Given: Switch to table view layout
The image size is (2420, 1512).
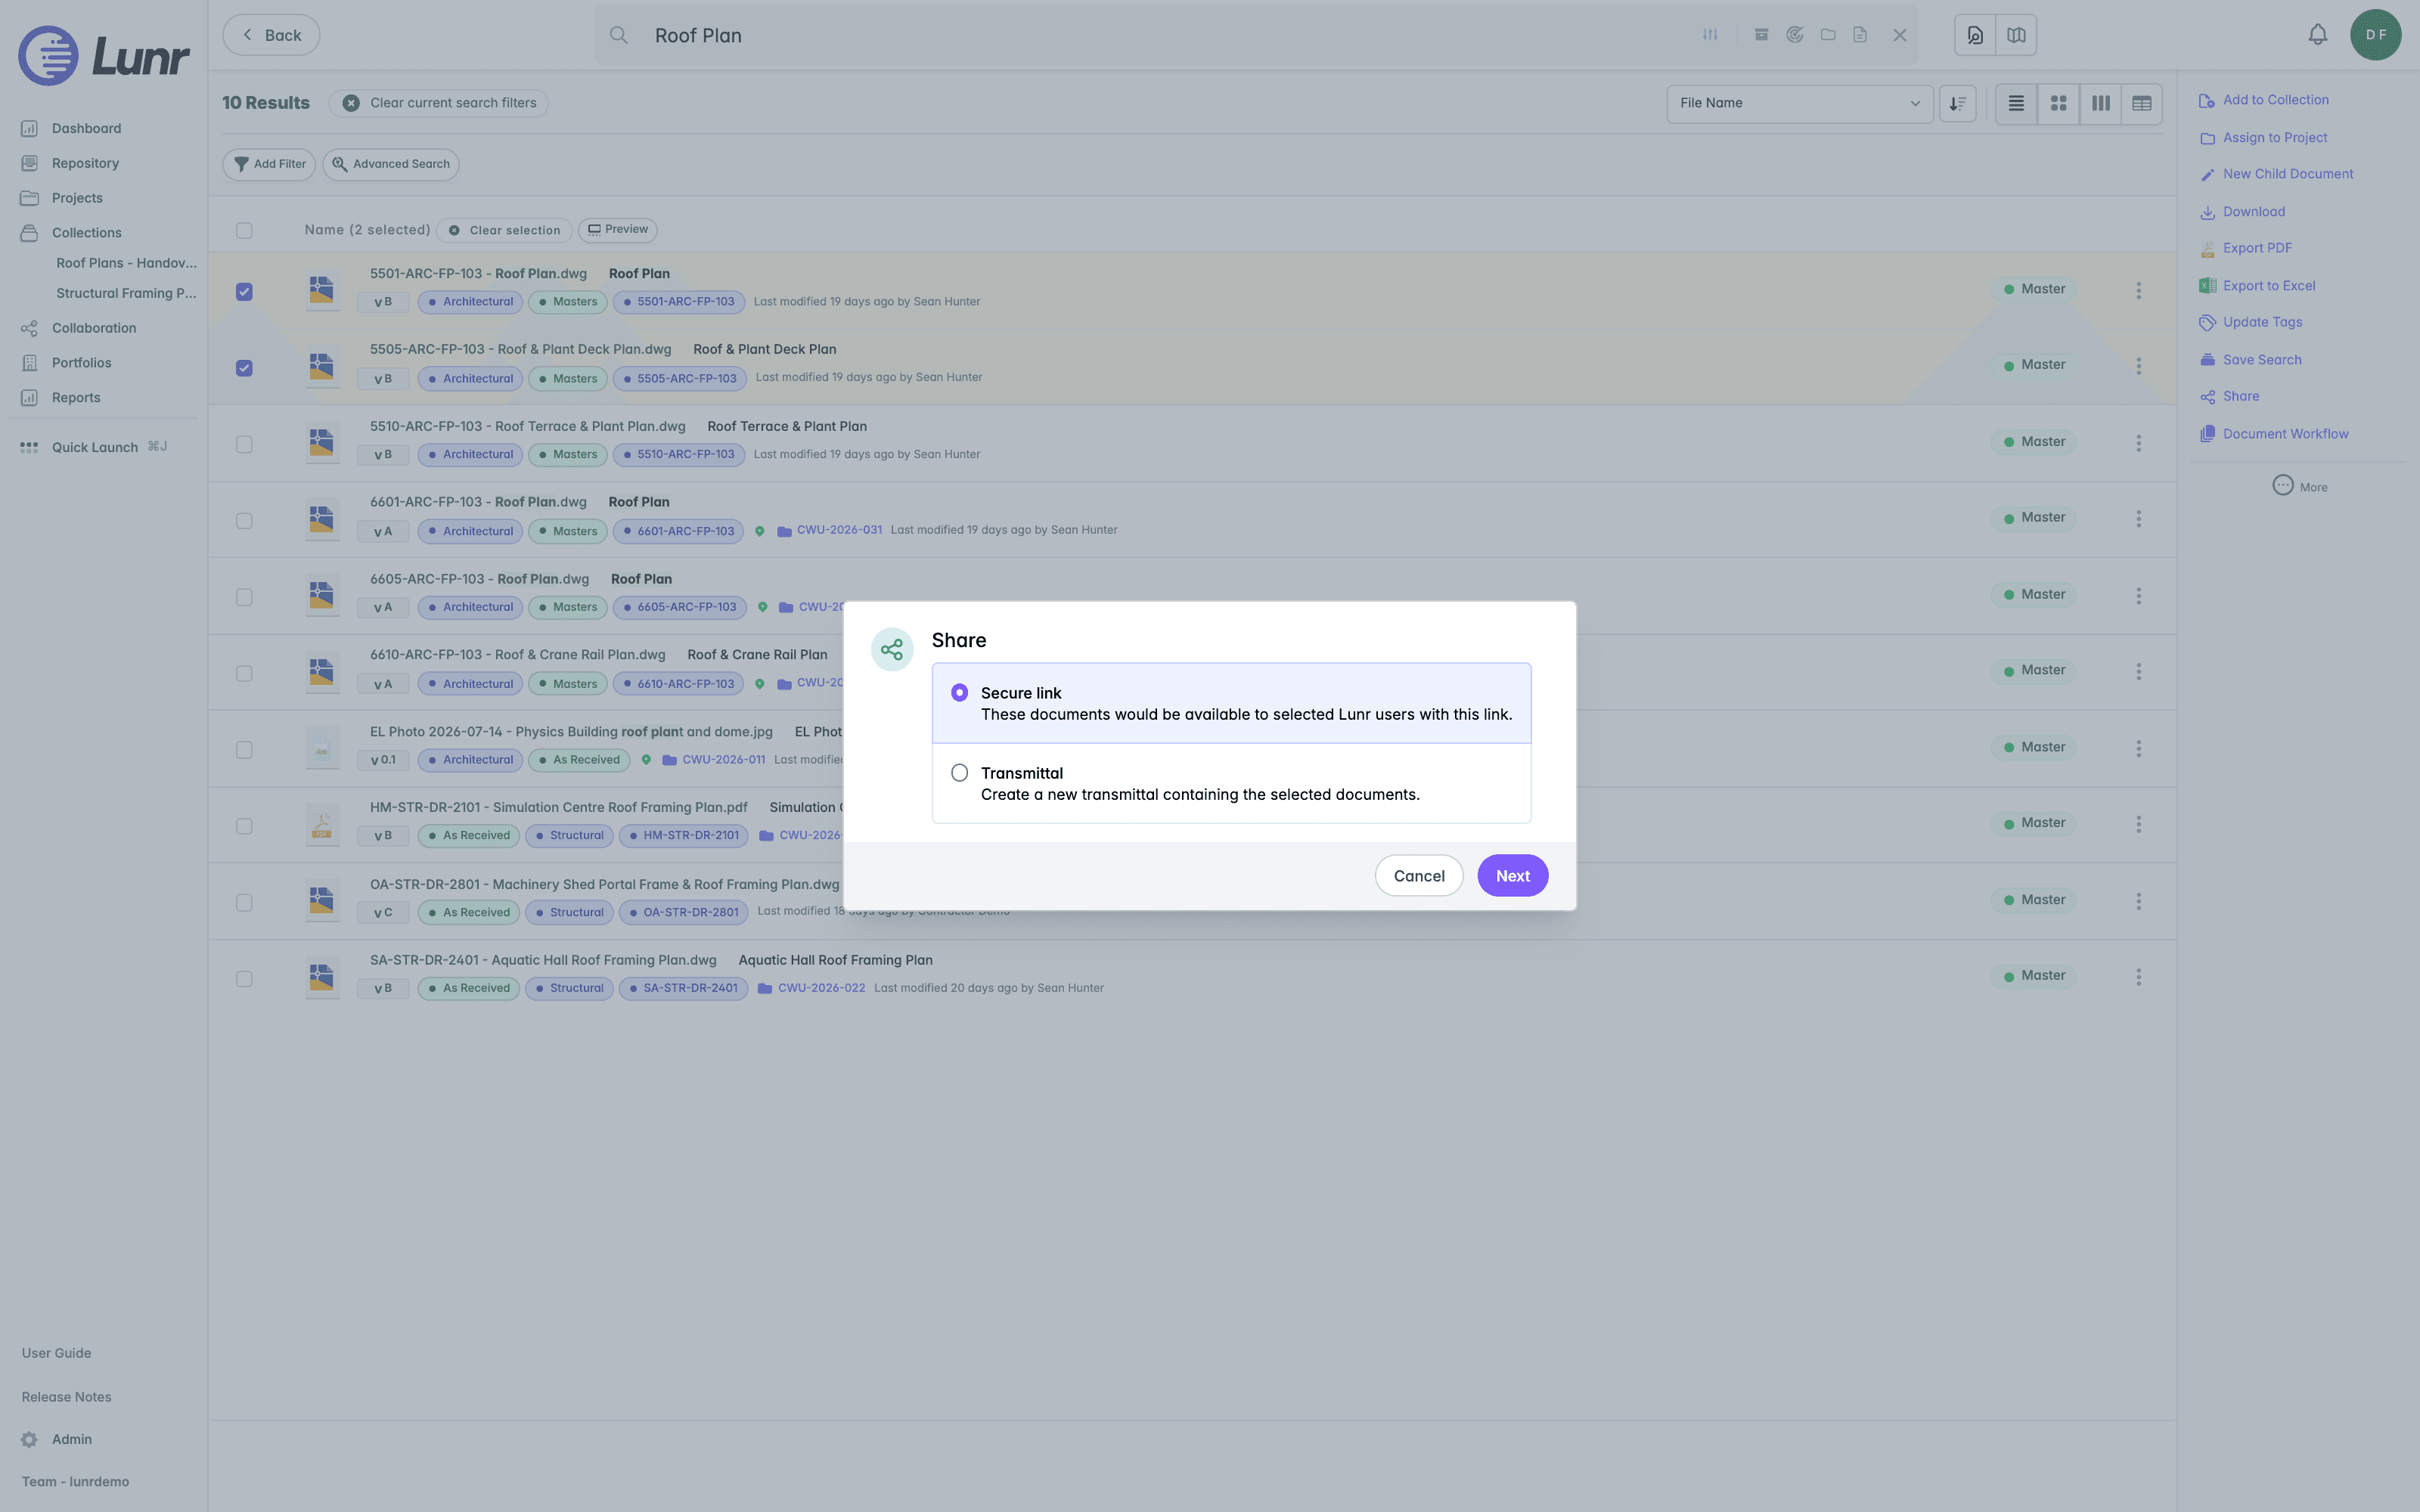Looking at the screenshot, I should 2141,103.
